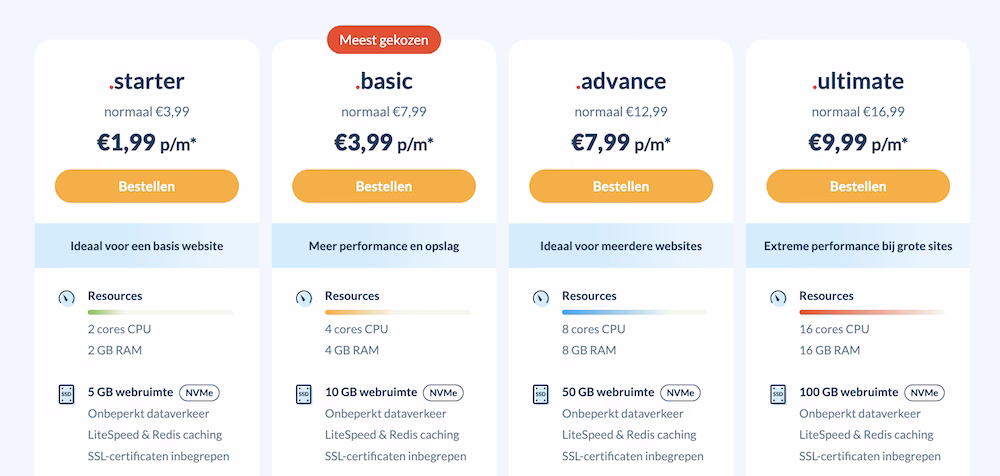Image resolution: width=1000 pixels, height=476 pixels.
Task: Click the Resources gauge icon in advance plan
Action: tap(541, 298)
